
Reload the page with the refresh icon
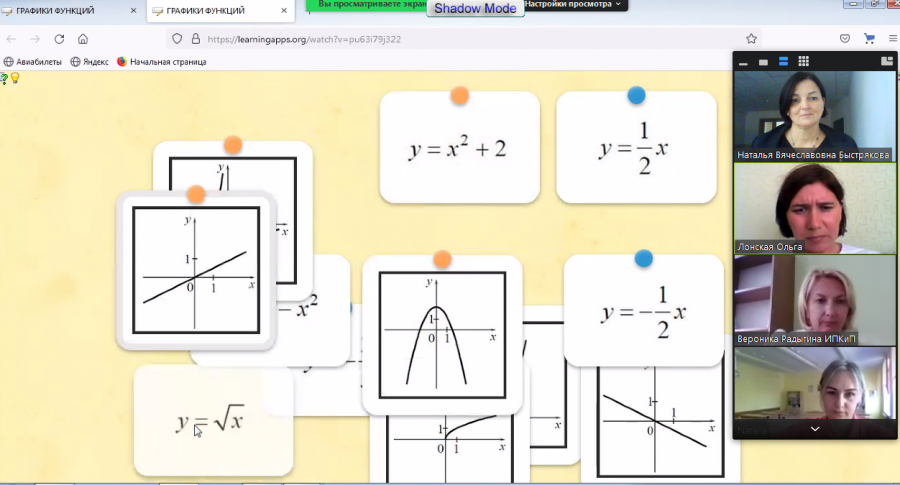(x=59, y=39)
